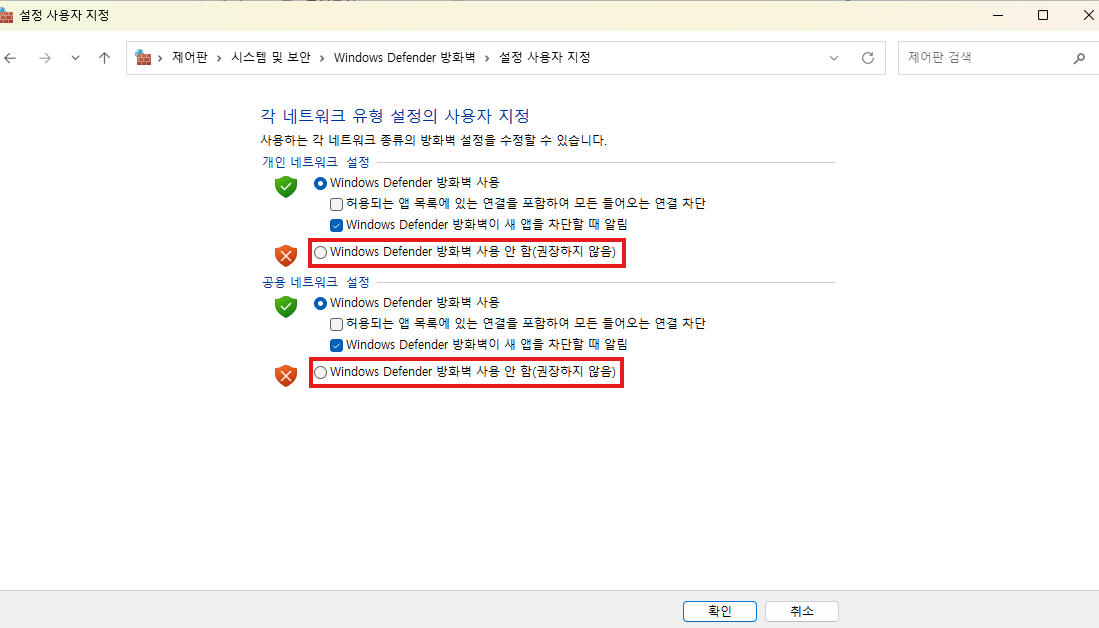Open address bar history dropdown
This screenshot has width=1099, height=628.
(834, 58)
